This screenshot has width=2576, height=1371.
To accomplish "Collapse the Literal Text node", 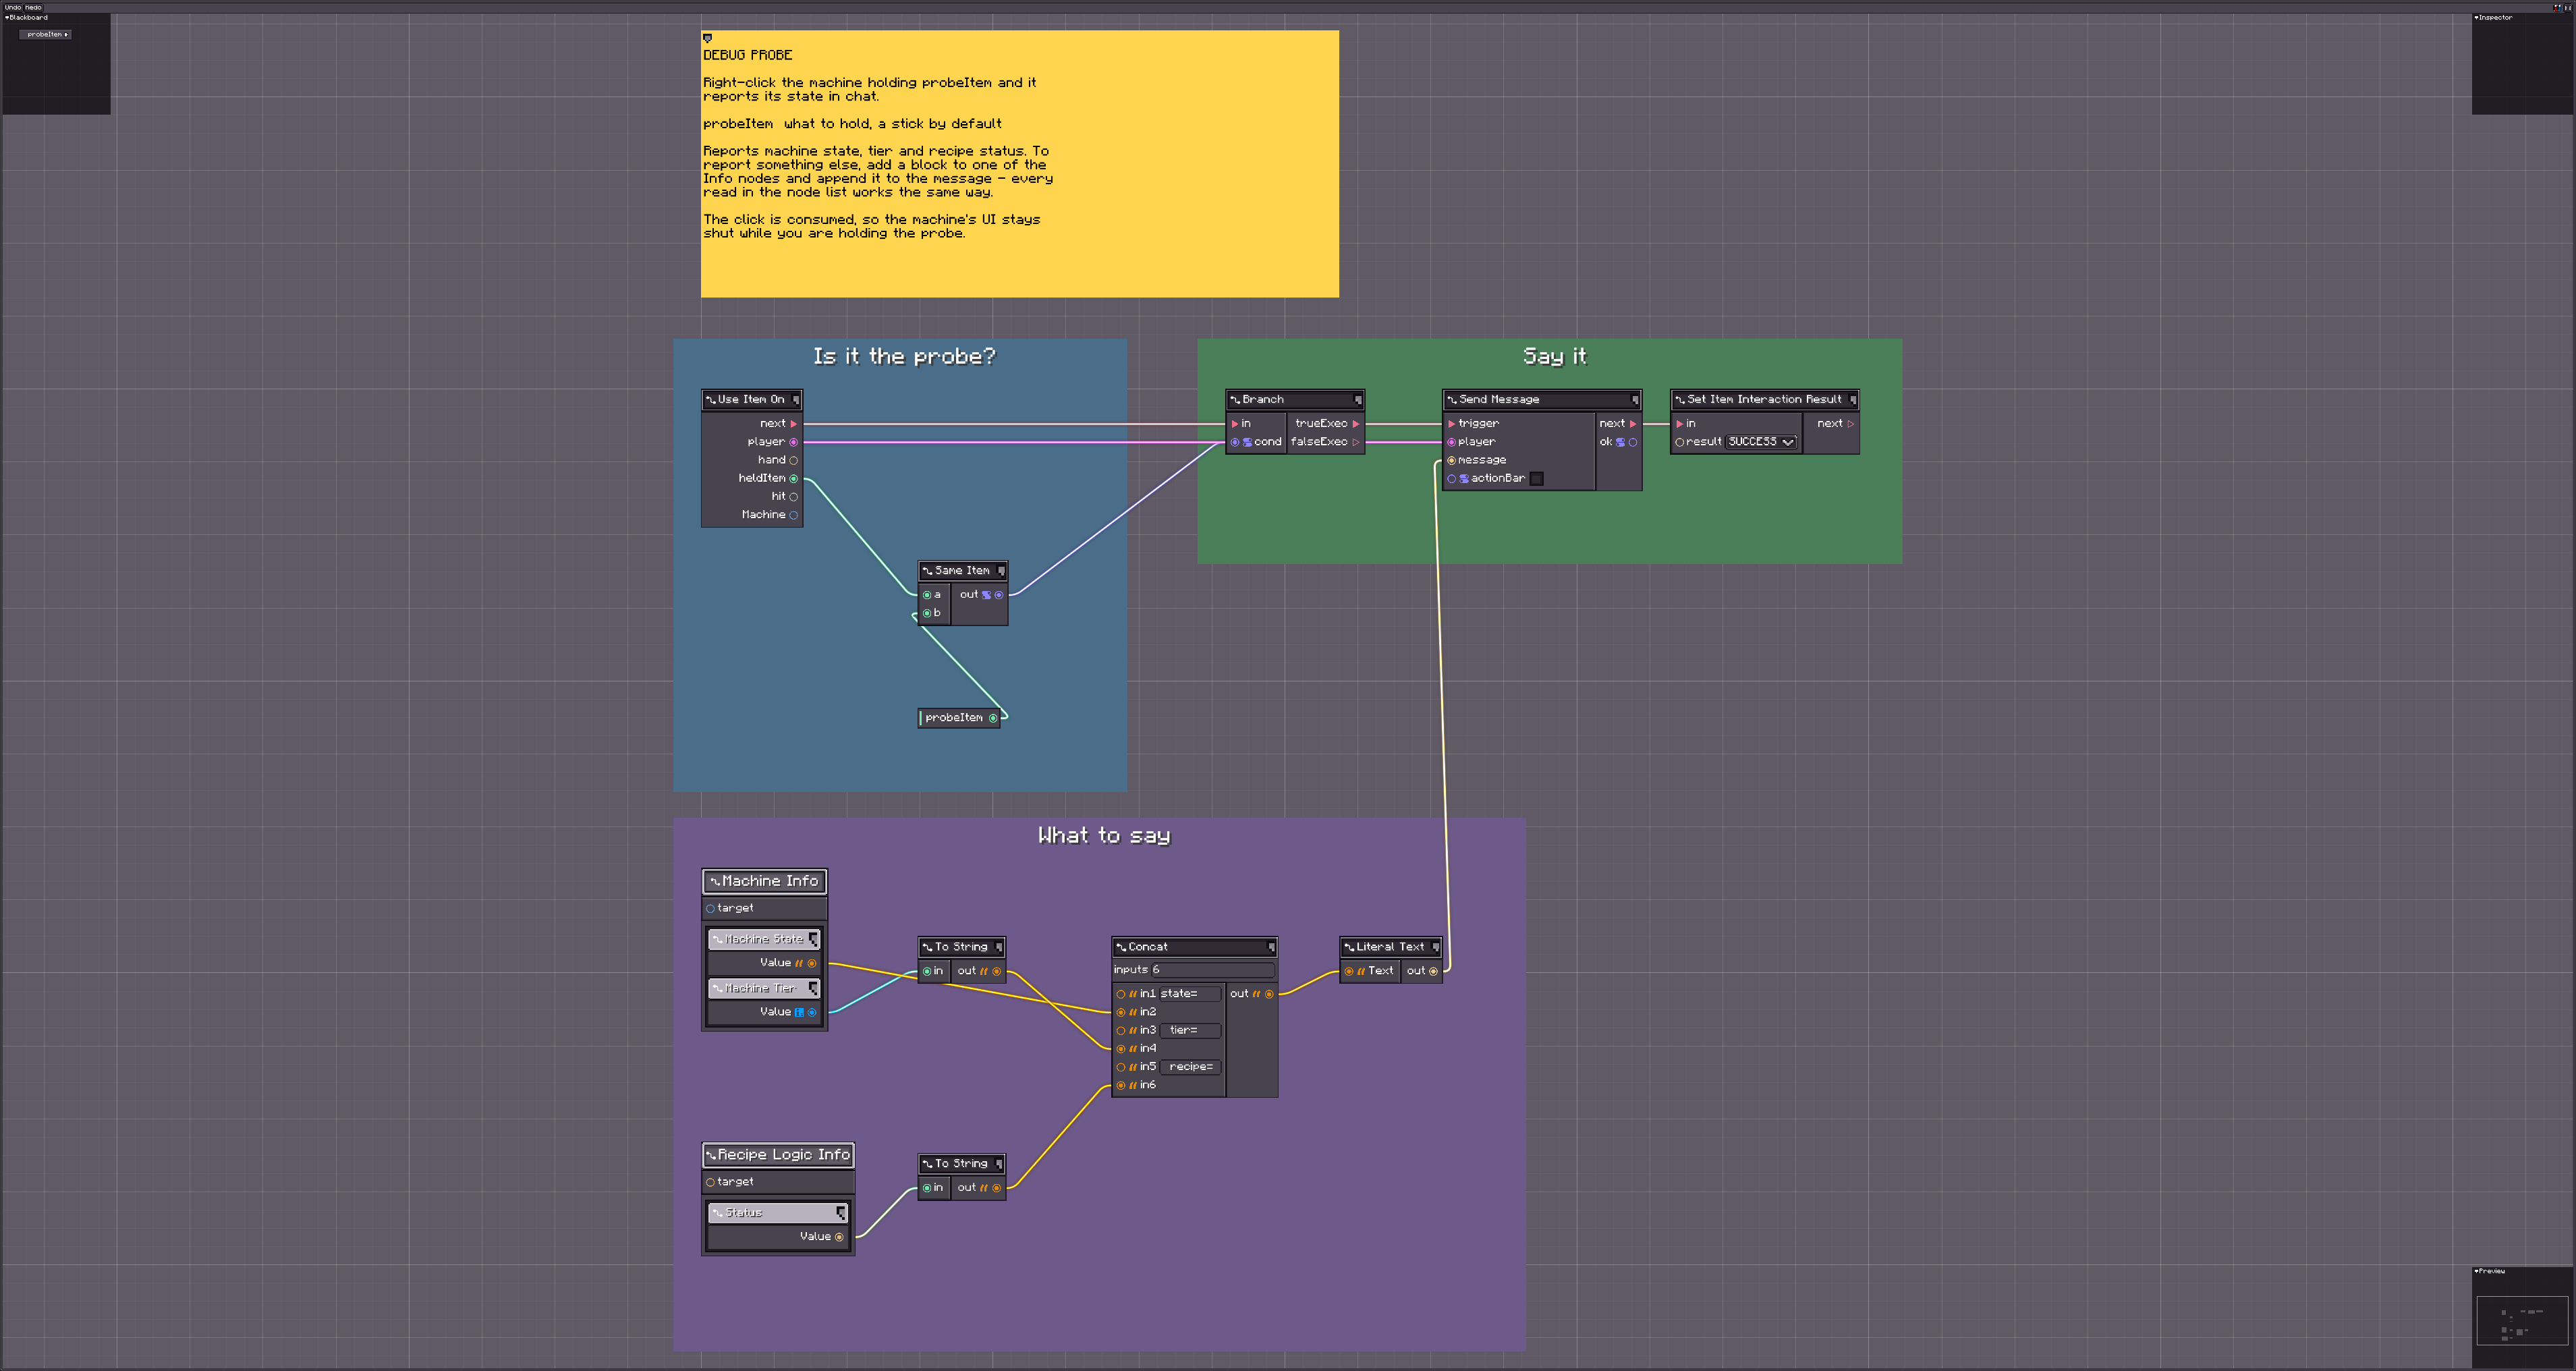I will tap(1436, 947).
